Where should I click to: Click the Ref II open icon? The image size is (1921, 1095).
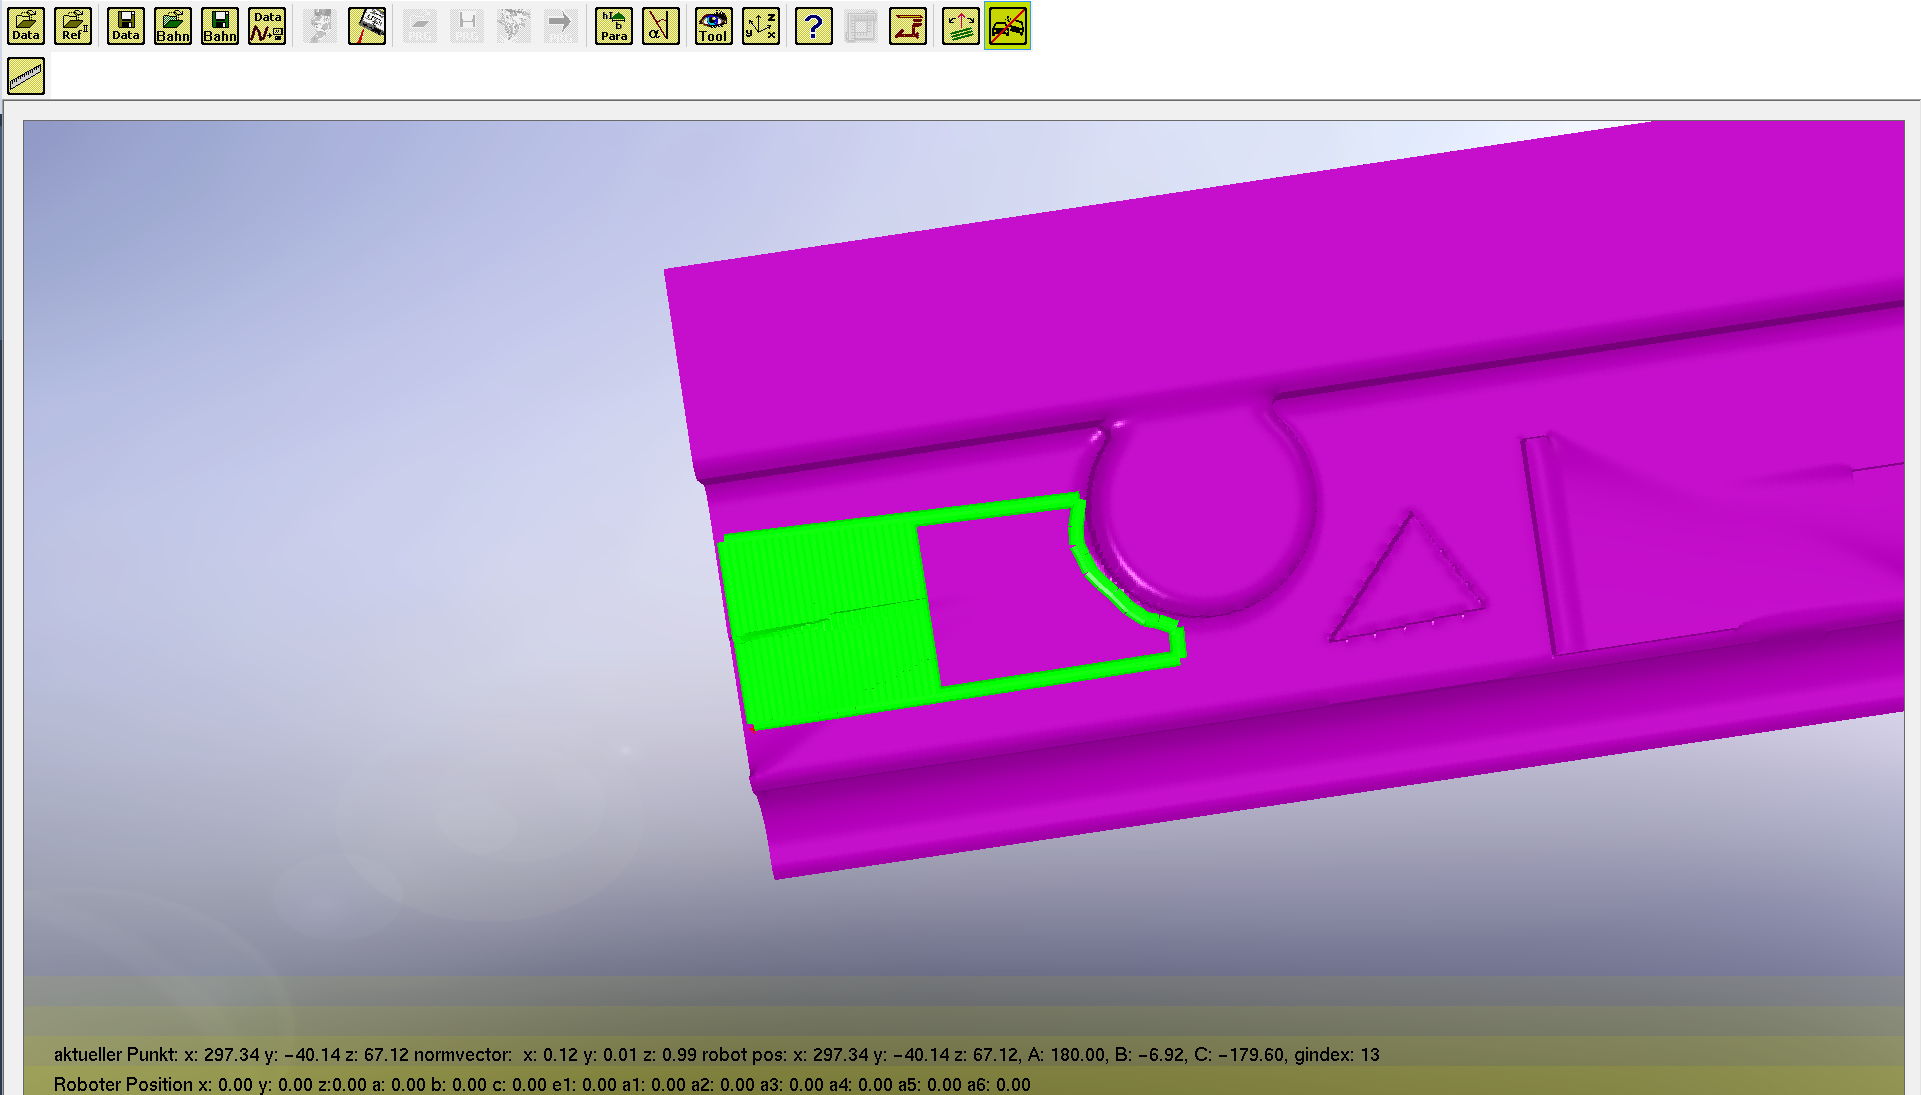(x=73, y=26)
